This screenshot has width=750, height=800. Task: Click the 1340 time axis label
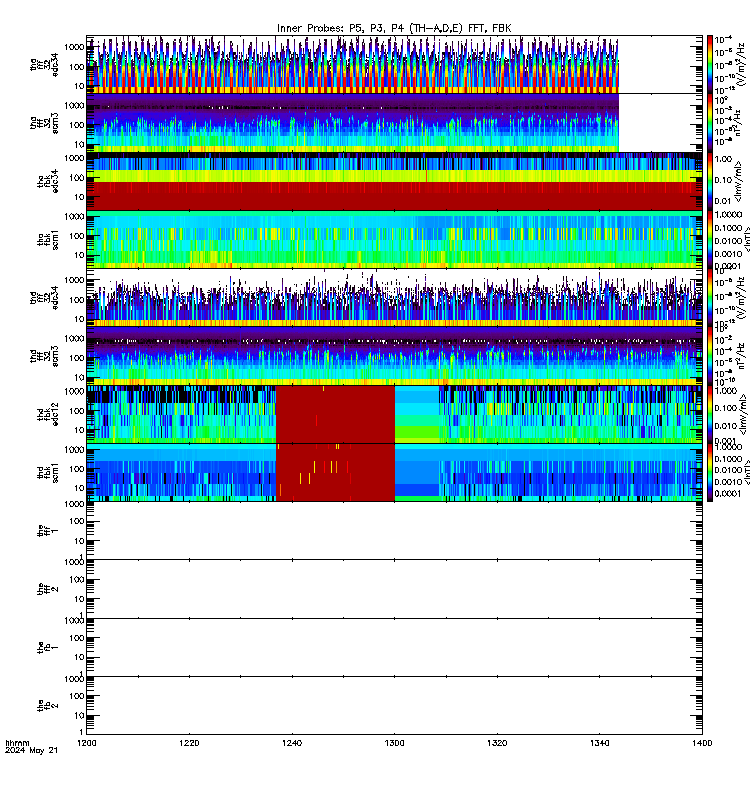pyautogui.click(x=599, y=743)
